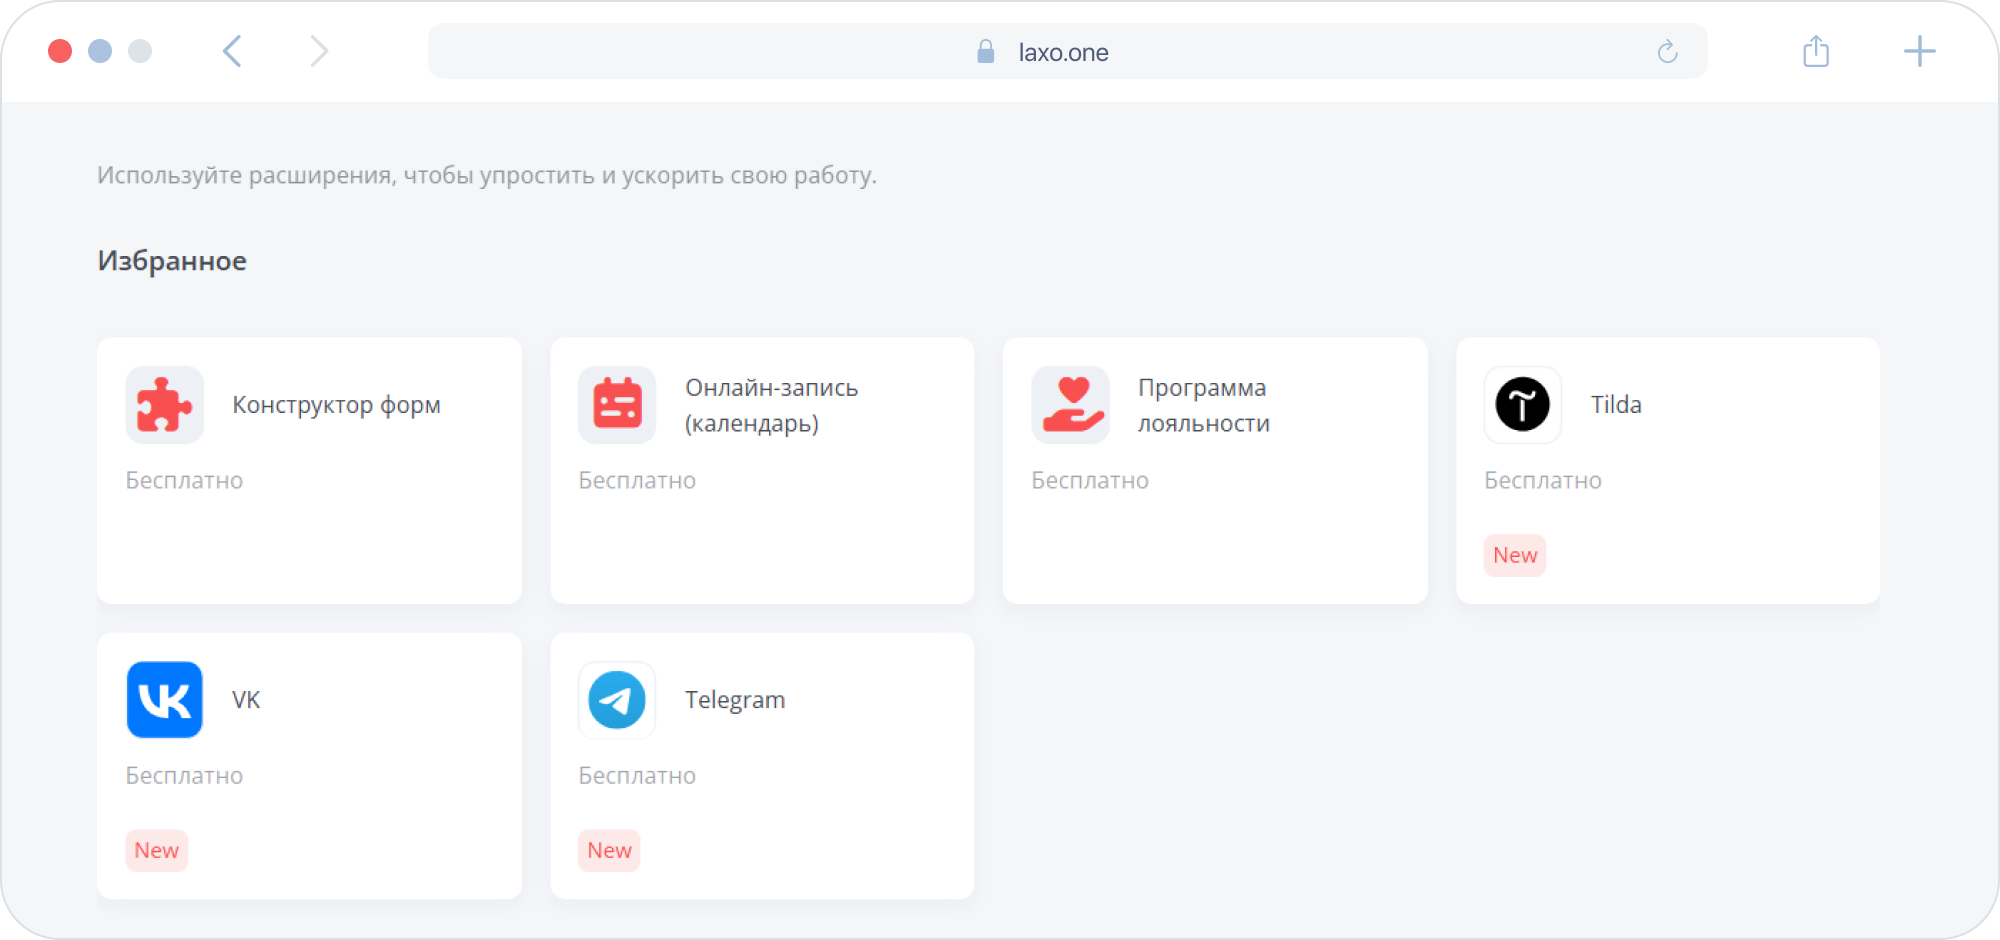Reload the page using refresh icon
The height and width of the screenshot is (940, 2000).
click(x=1667, y=52)
